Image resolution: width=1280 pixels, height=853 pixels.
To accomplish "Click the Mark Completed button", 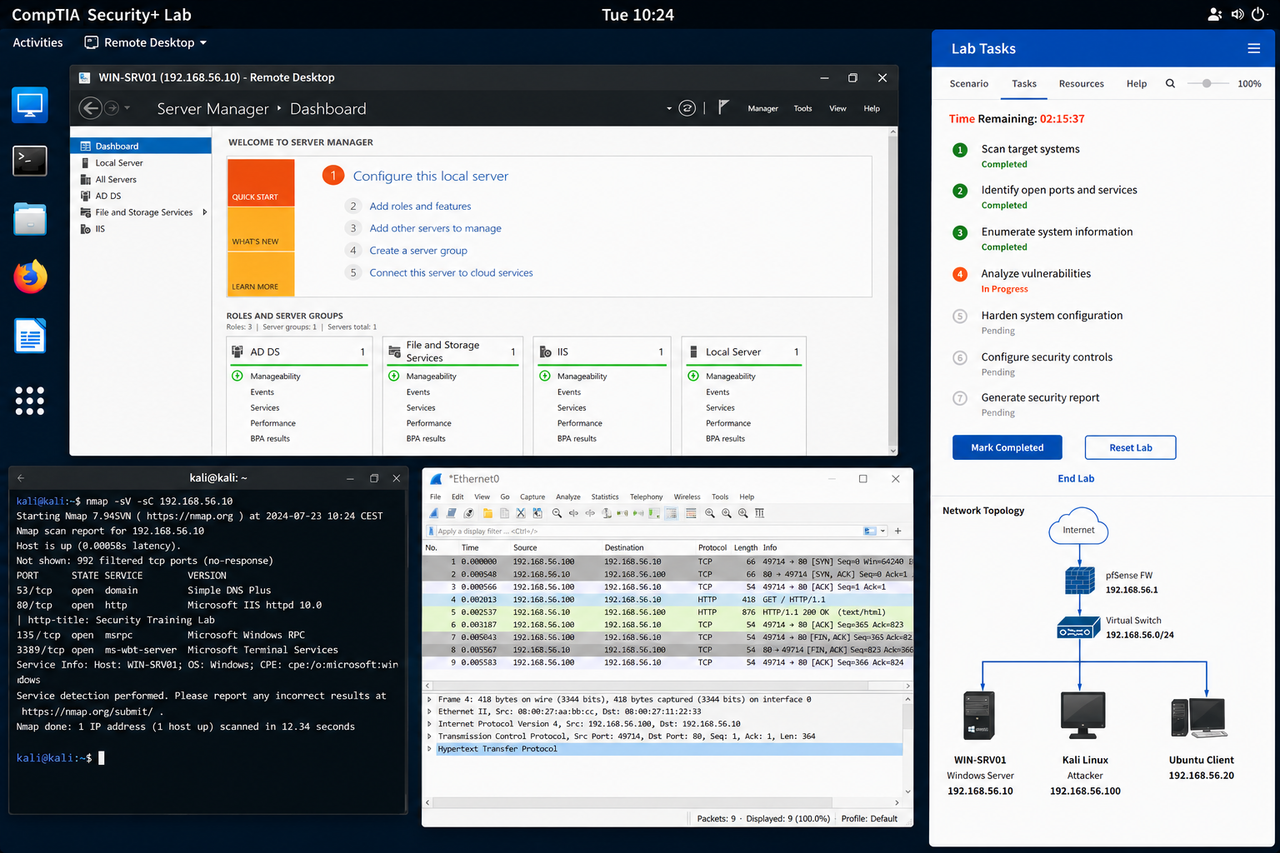I will pos(1007,447).
